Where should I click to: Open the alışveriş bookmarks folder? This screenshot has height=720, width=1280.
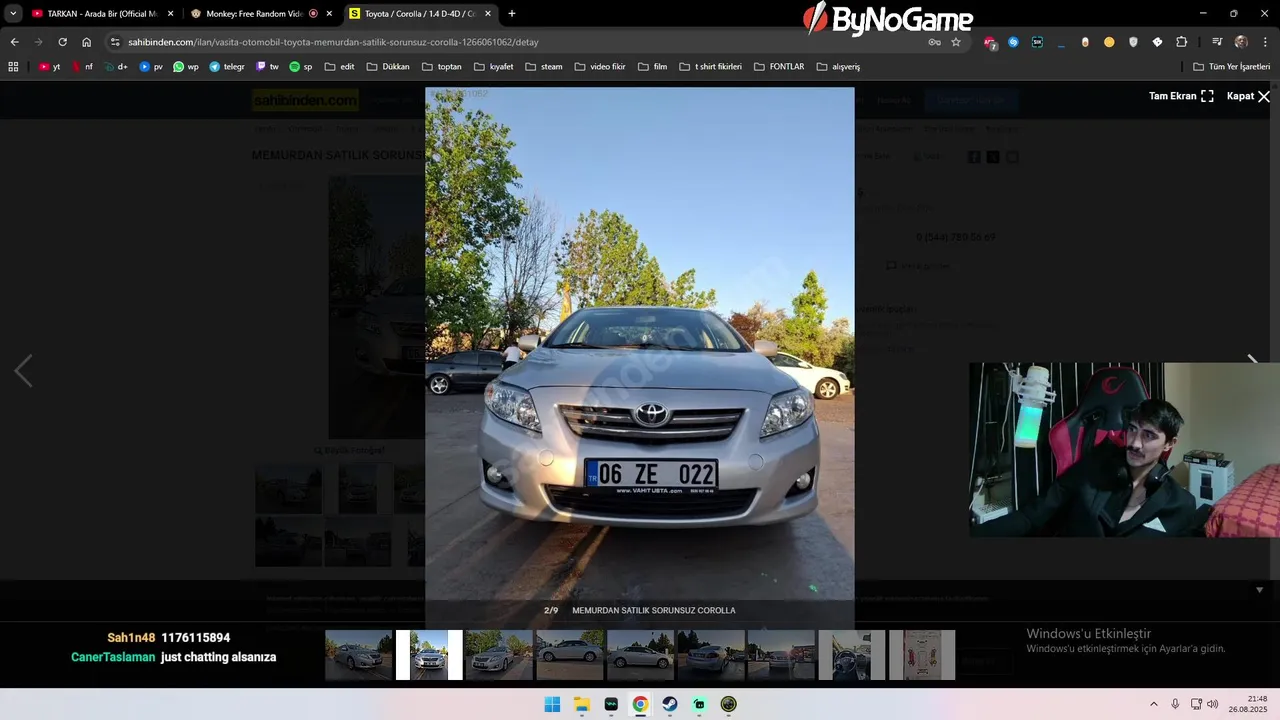tap(838, 66)
